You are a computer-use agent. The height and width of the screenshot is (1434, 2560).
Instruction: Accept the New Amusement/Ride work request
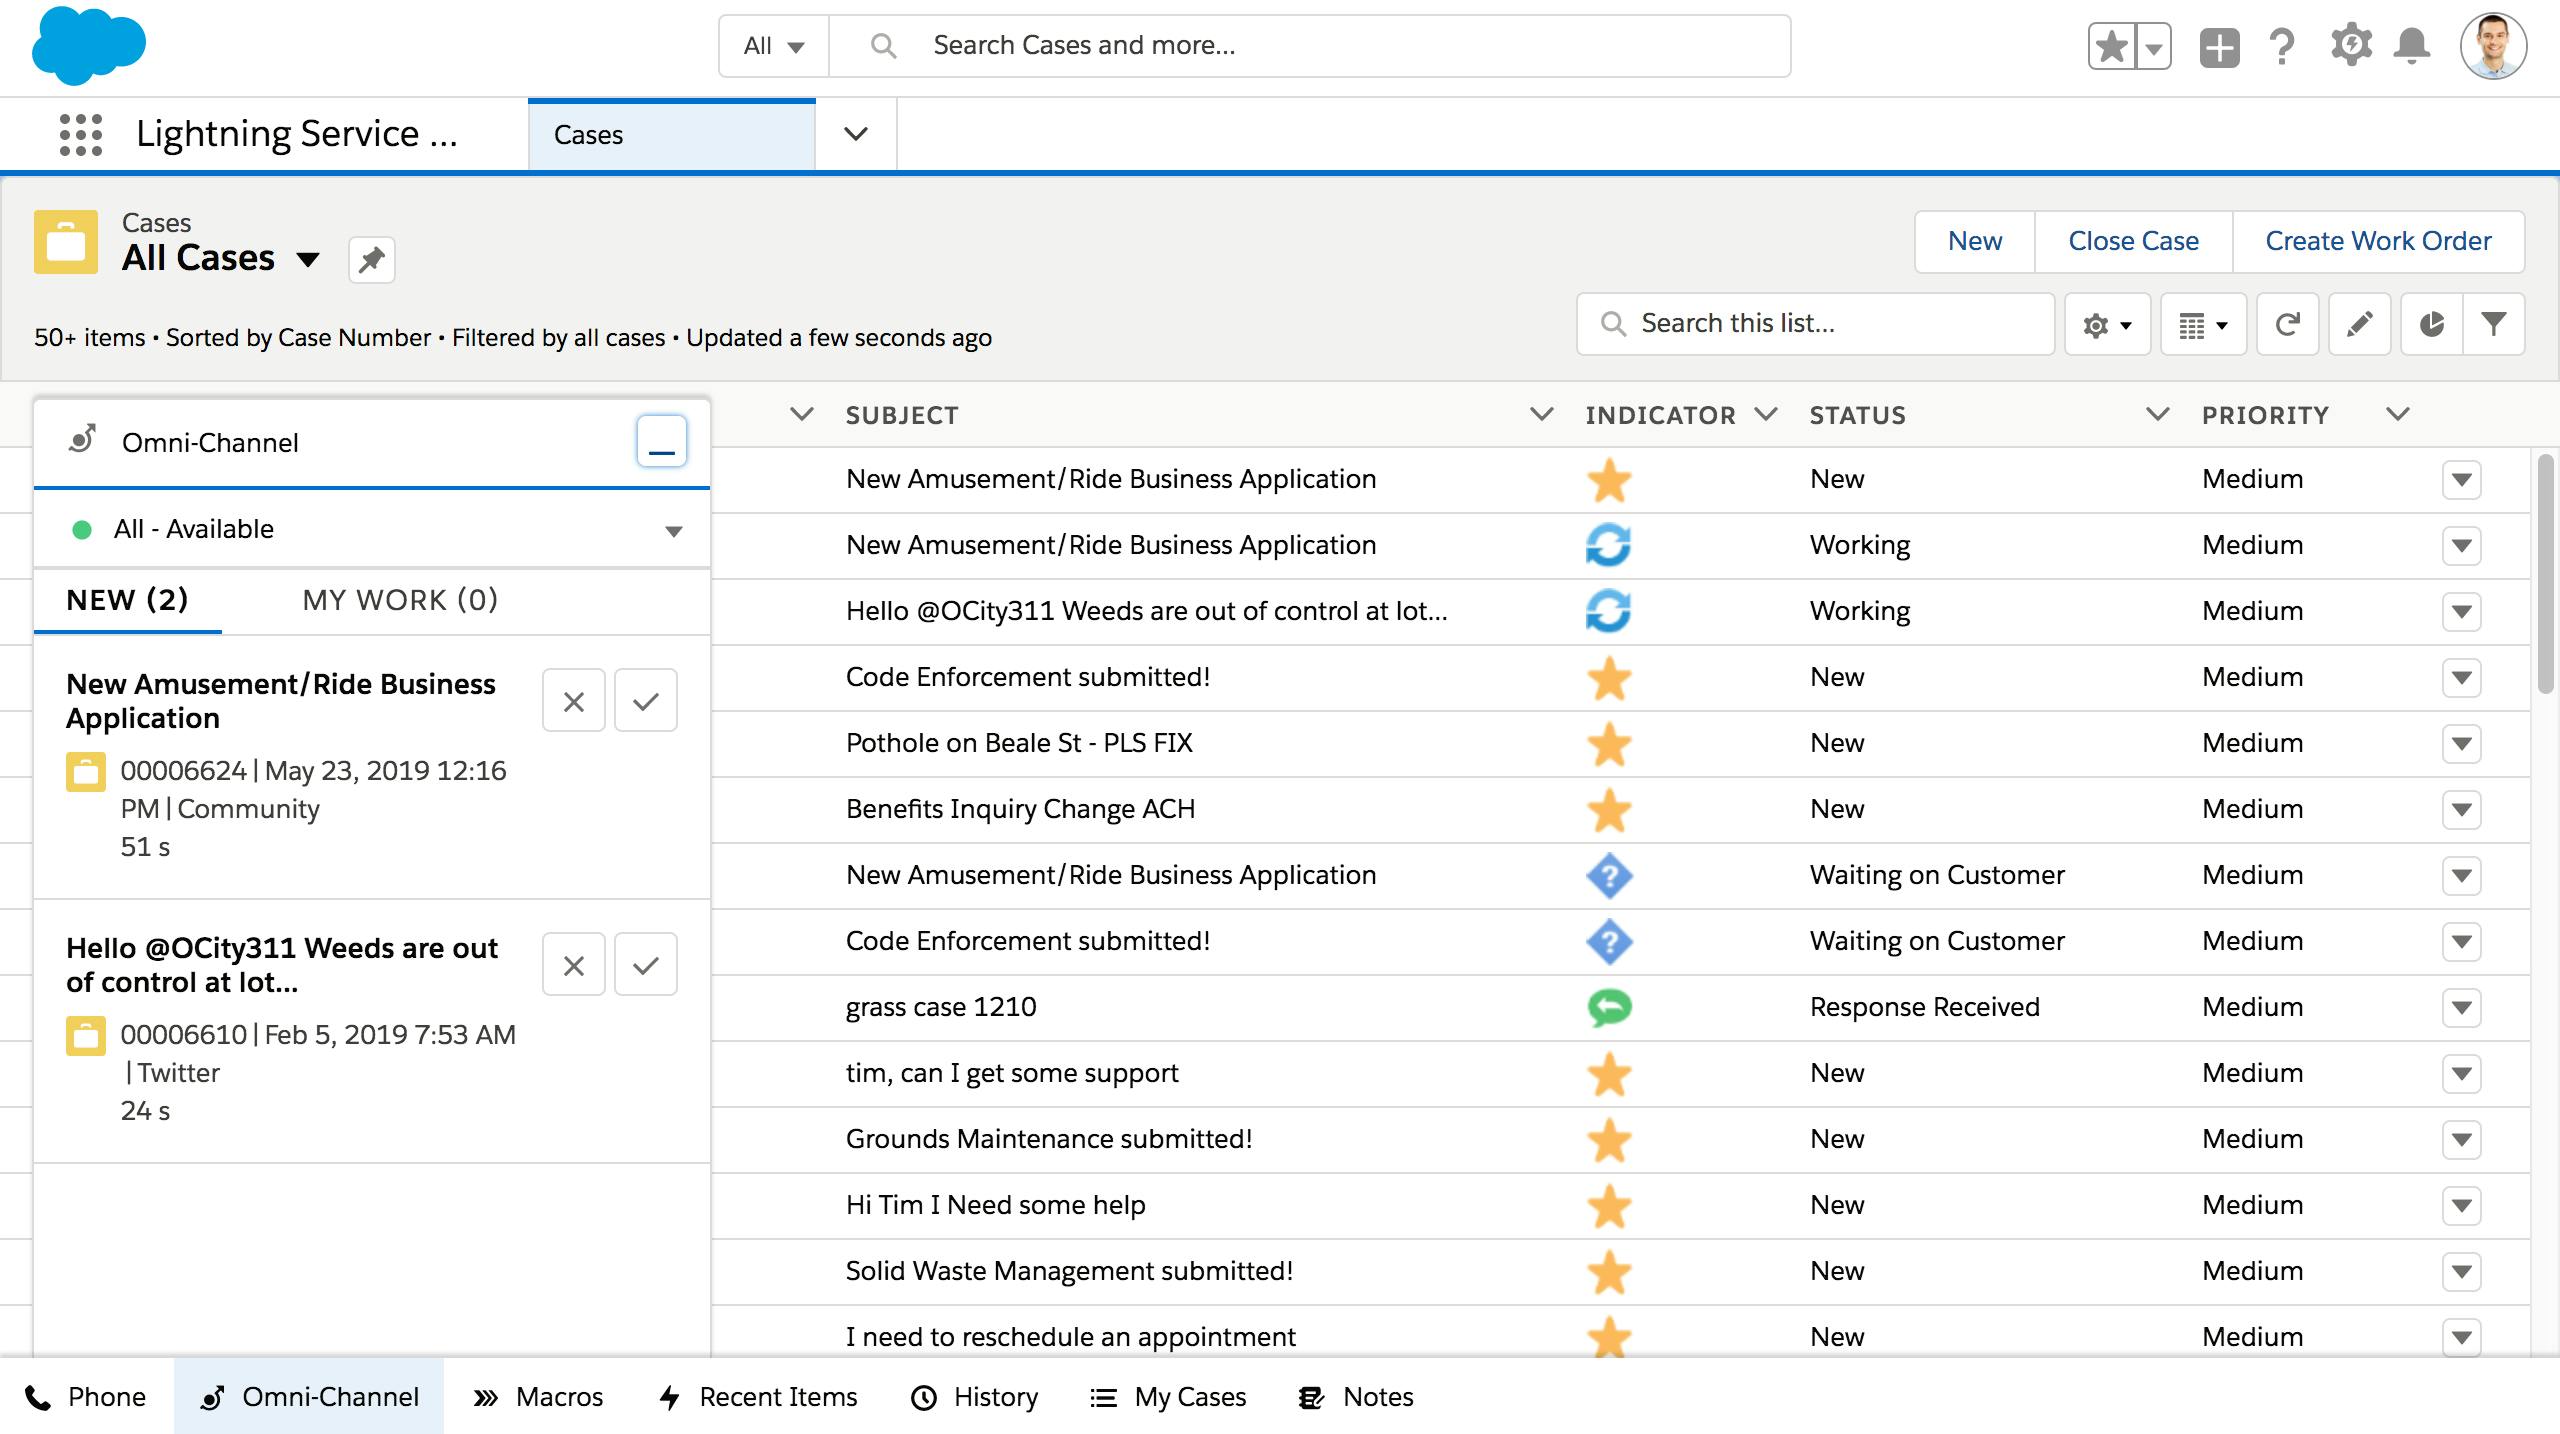pos(646,701)
